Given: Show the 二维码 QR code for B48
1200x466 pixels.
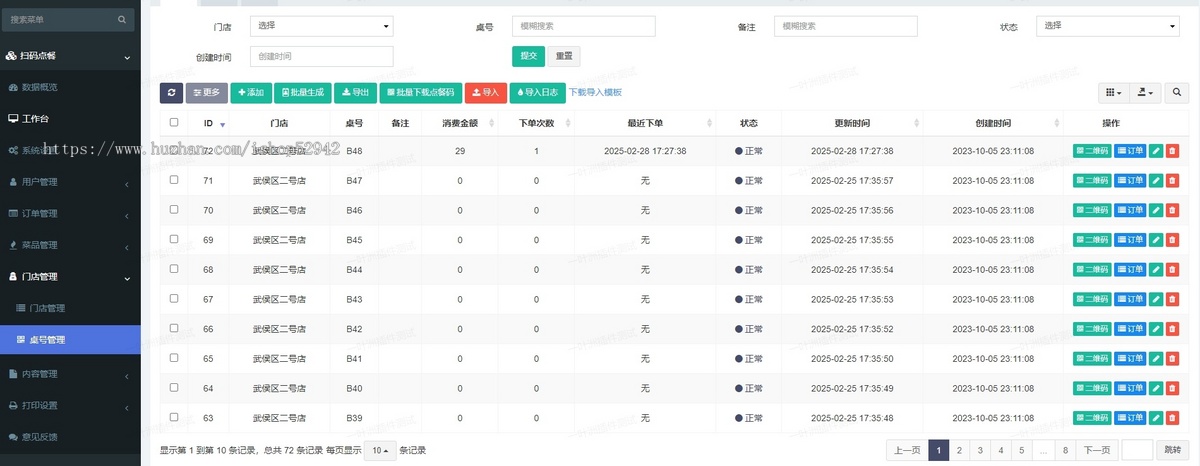Looking at the screenshot, I should pos(1092,151).
